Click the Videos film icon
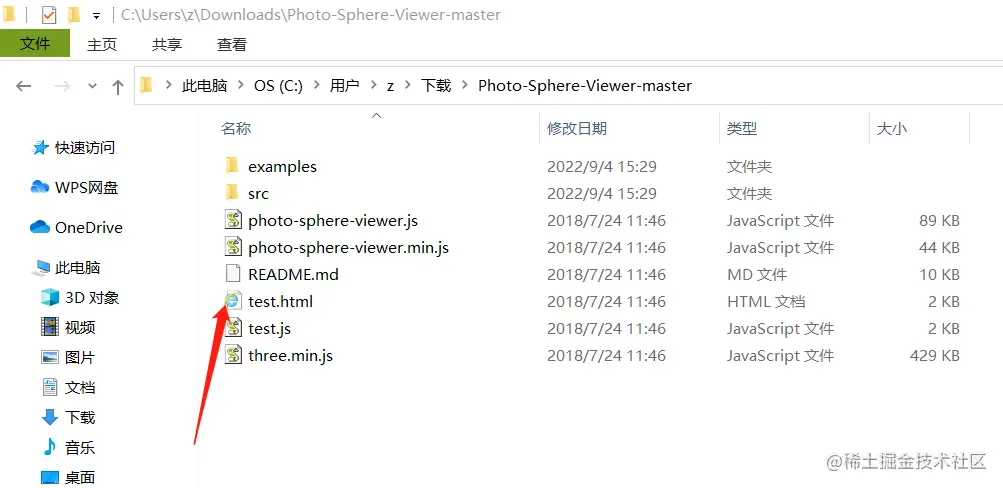The width and height of the screenshot is (1003, 488). tap(50, 327)
